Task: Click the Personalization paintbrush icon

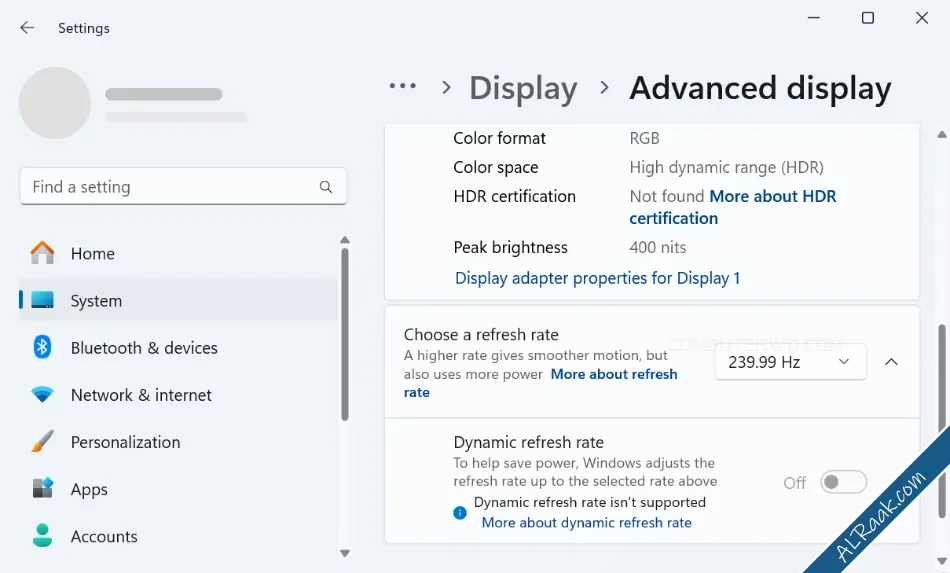Action: pyautogui.click(x=42, y=442)
